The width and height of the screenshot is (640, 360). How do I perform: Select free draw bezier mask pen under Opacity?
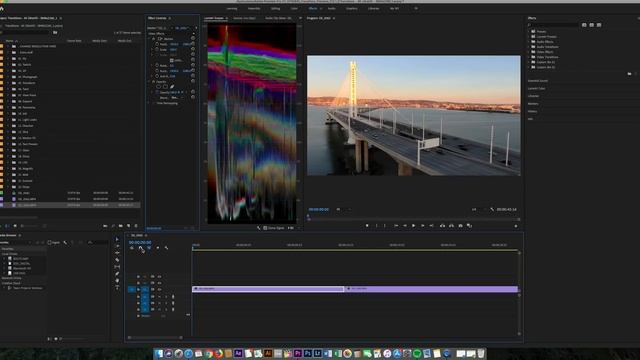point(172,87)
